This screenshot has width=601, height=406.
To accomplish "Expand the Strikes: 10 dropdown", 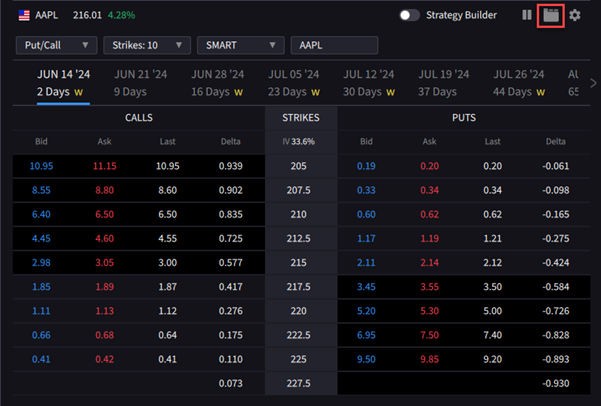I will point(147,45).
